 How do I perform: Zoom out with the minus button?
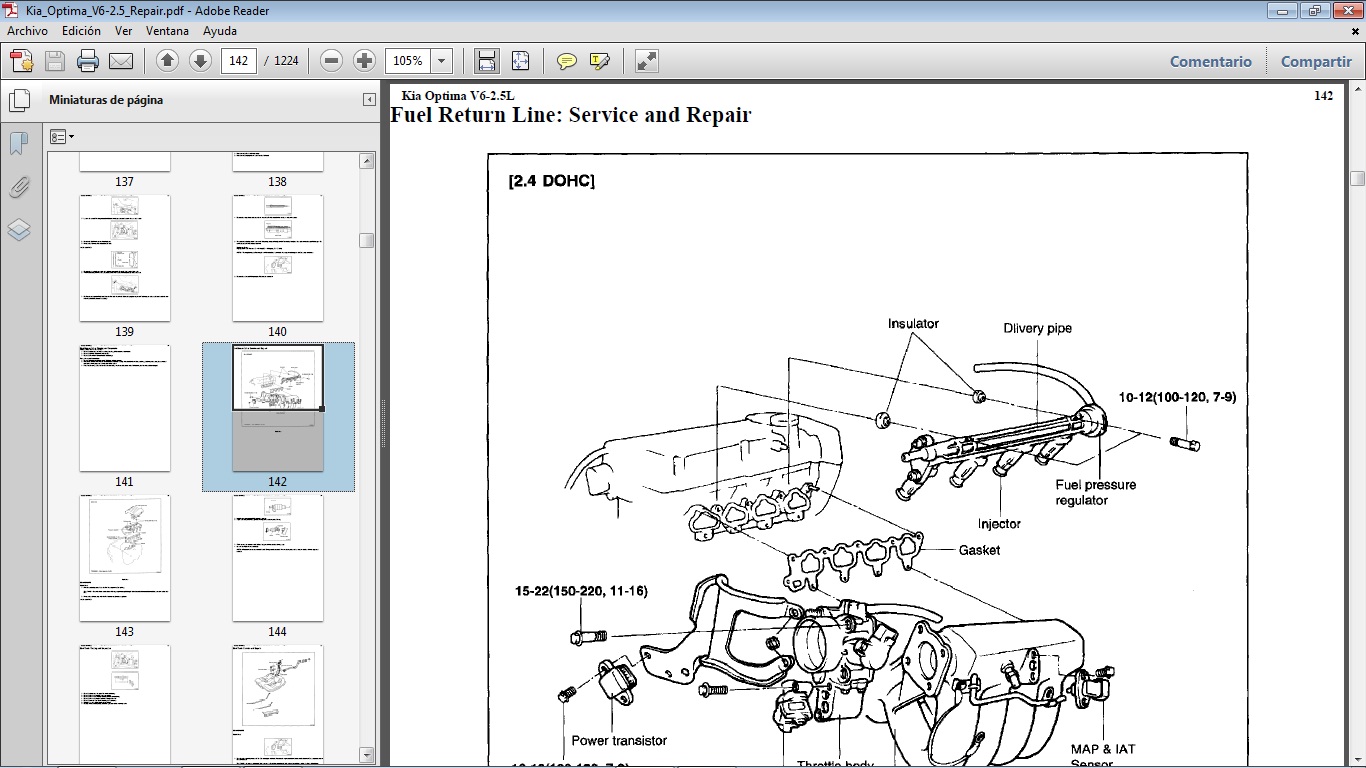[331, 60]
